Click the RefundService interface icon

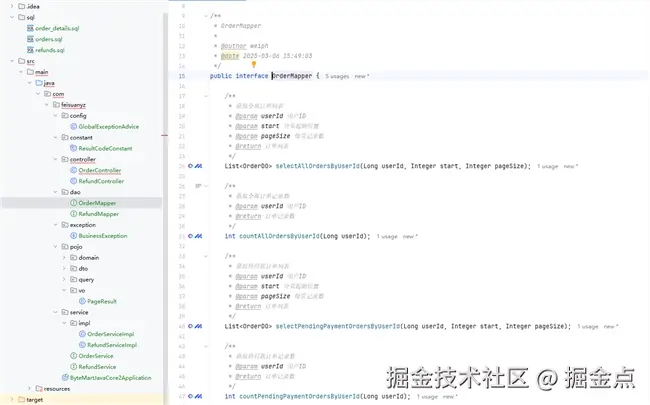point(73,366)
